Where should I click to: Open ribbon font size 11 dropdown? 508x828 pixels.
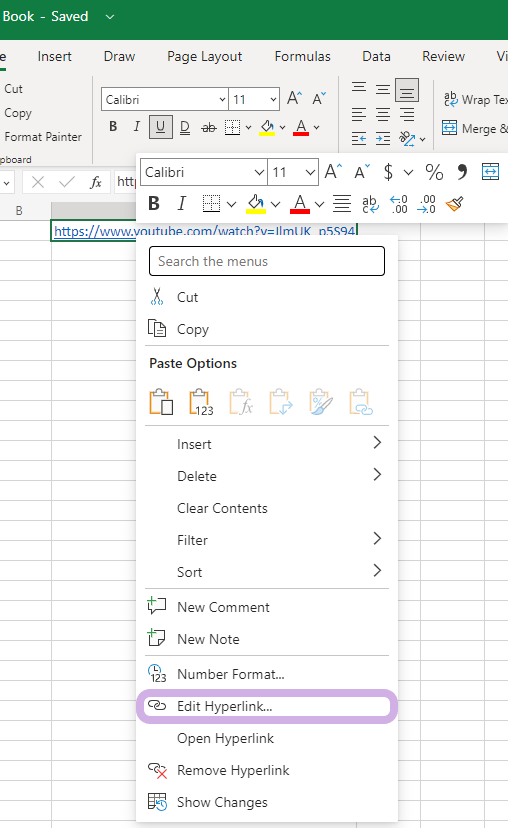pos(273,99)
